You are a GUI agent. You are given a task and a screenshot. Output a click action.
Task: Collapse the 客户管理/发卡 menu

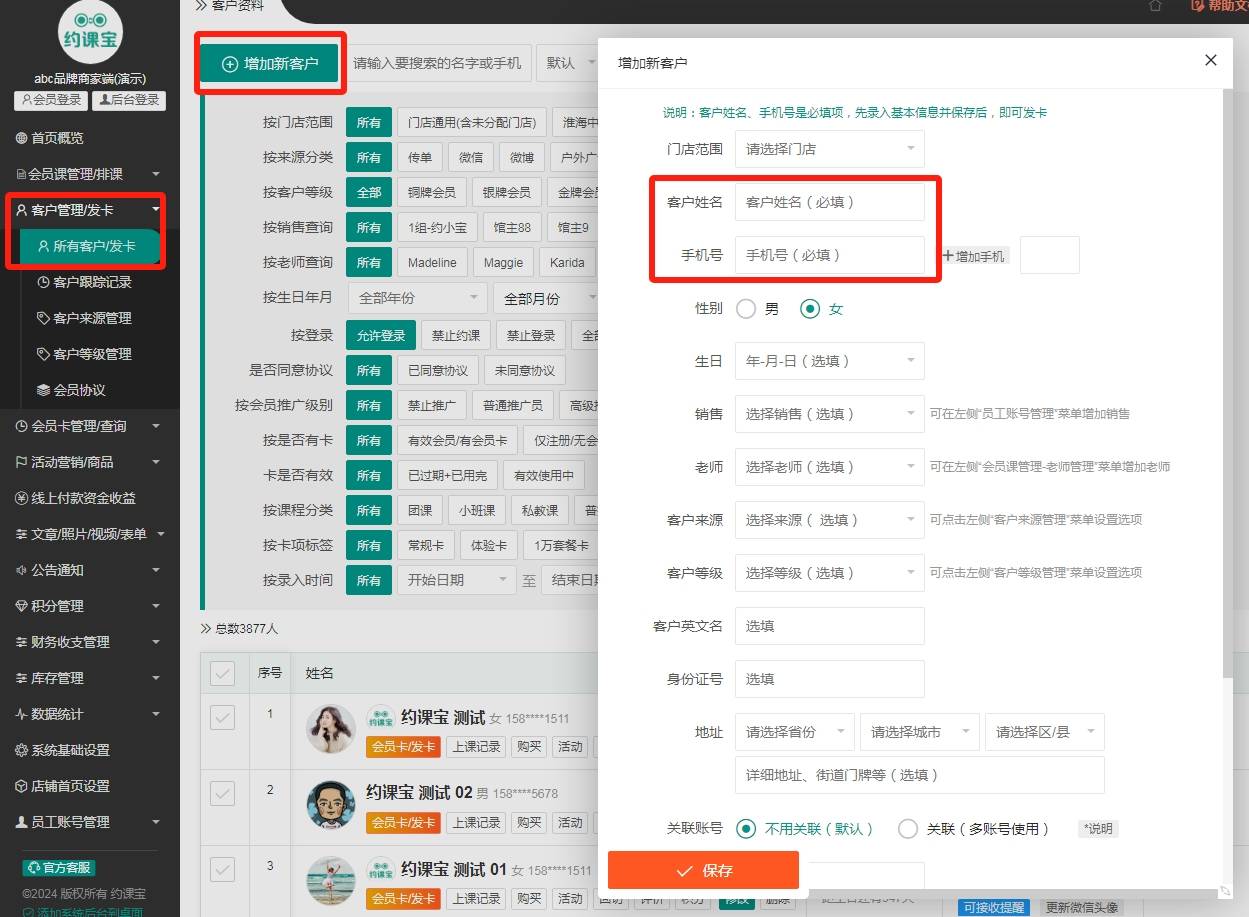[x=88, y=210]
